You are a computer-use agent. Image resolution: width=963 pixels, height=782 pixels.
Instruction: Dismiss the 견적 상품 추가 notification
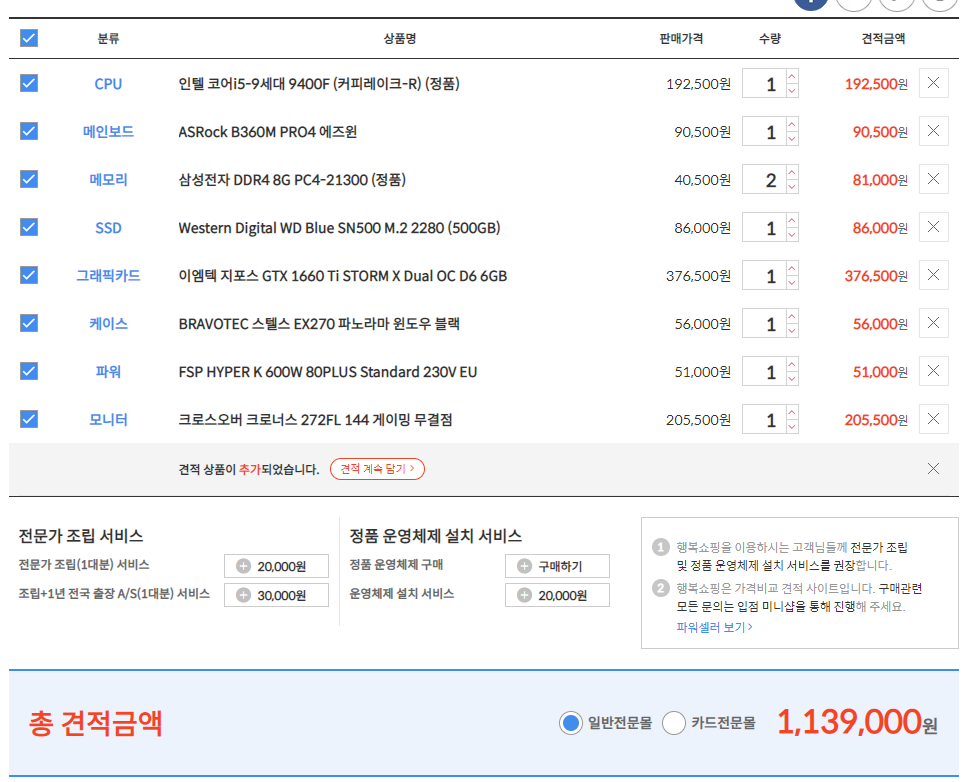click(x=933, y=469)
